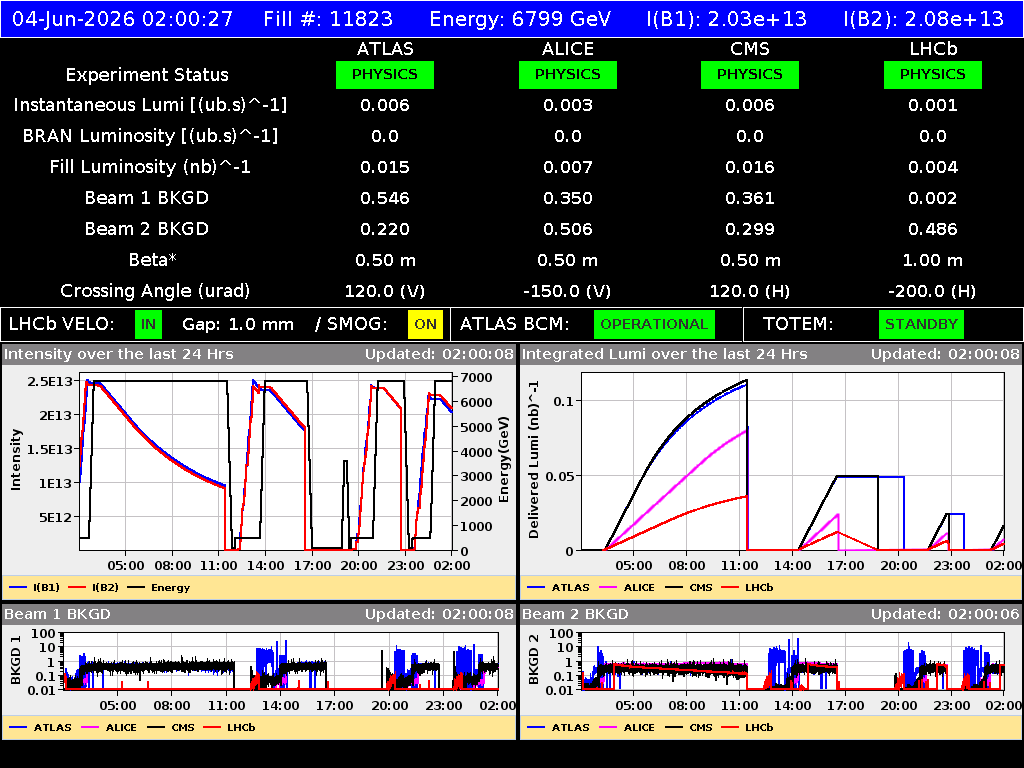The width and height of the screenshot is (1024, 768).
Task: Click the ATLAS BCM OPERATIONAL indicator
Action: coord(654,325)
